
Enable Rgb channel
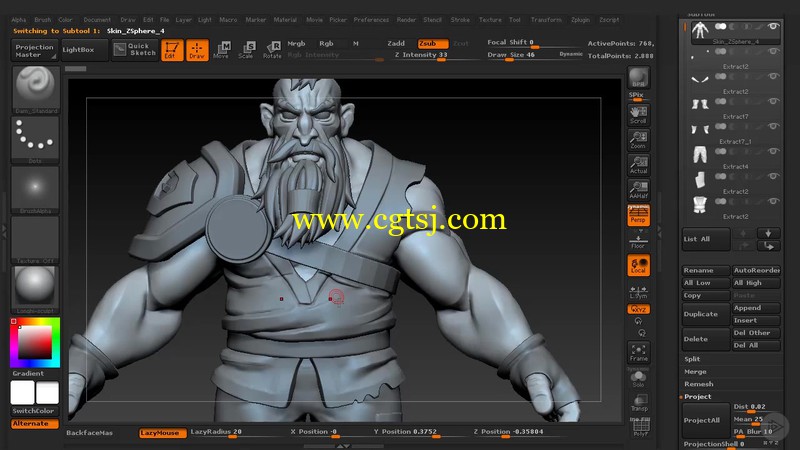pos(326,43)
